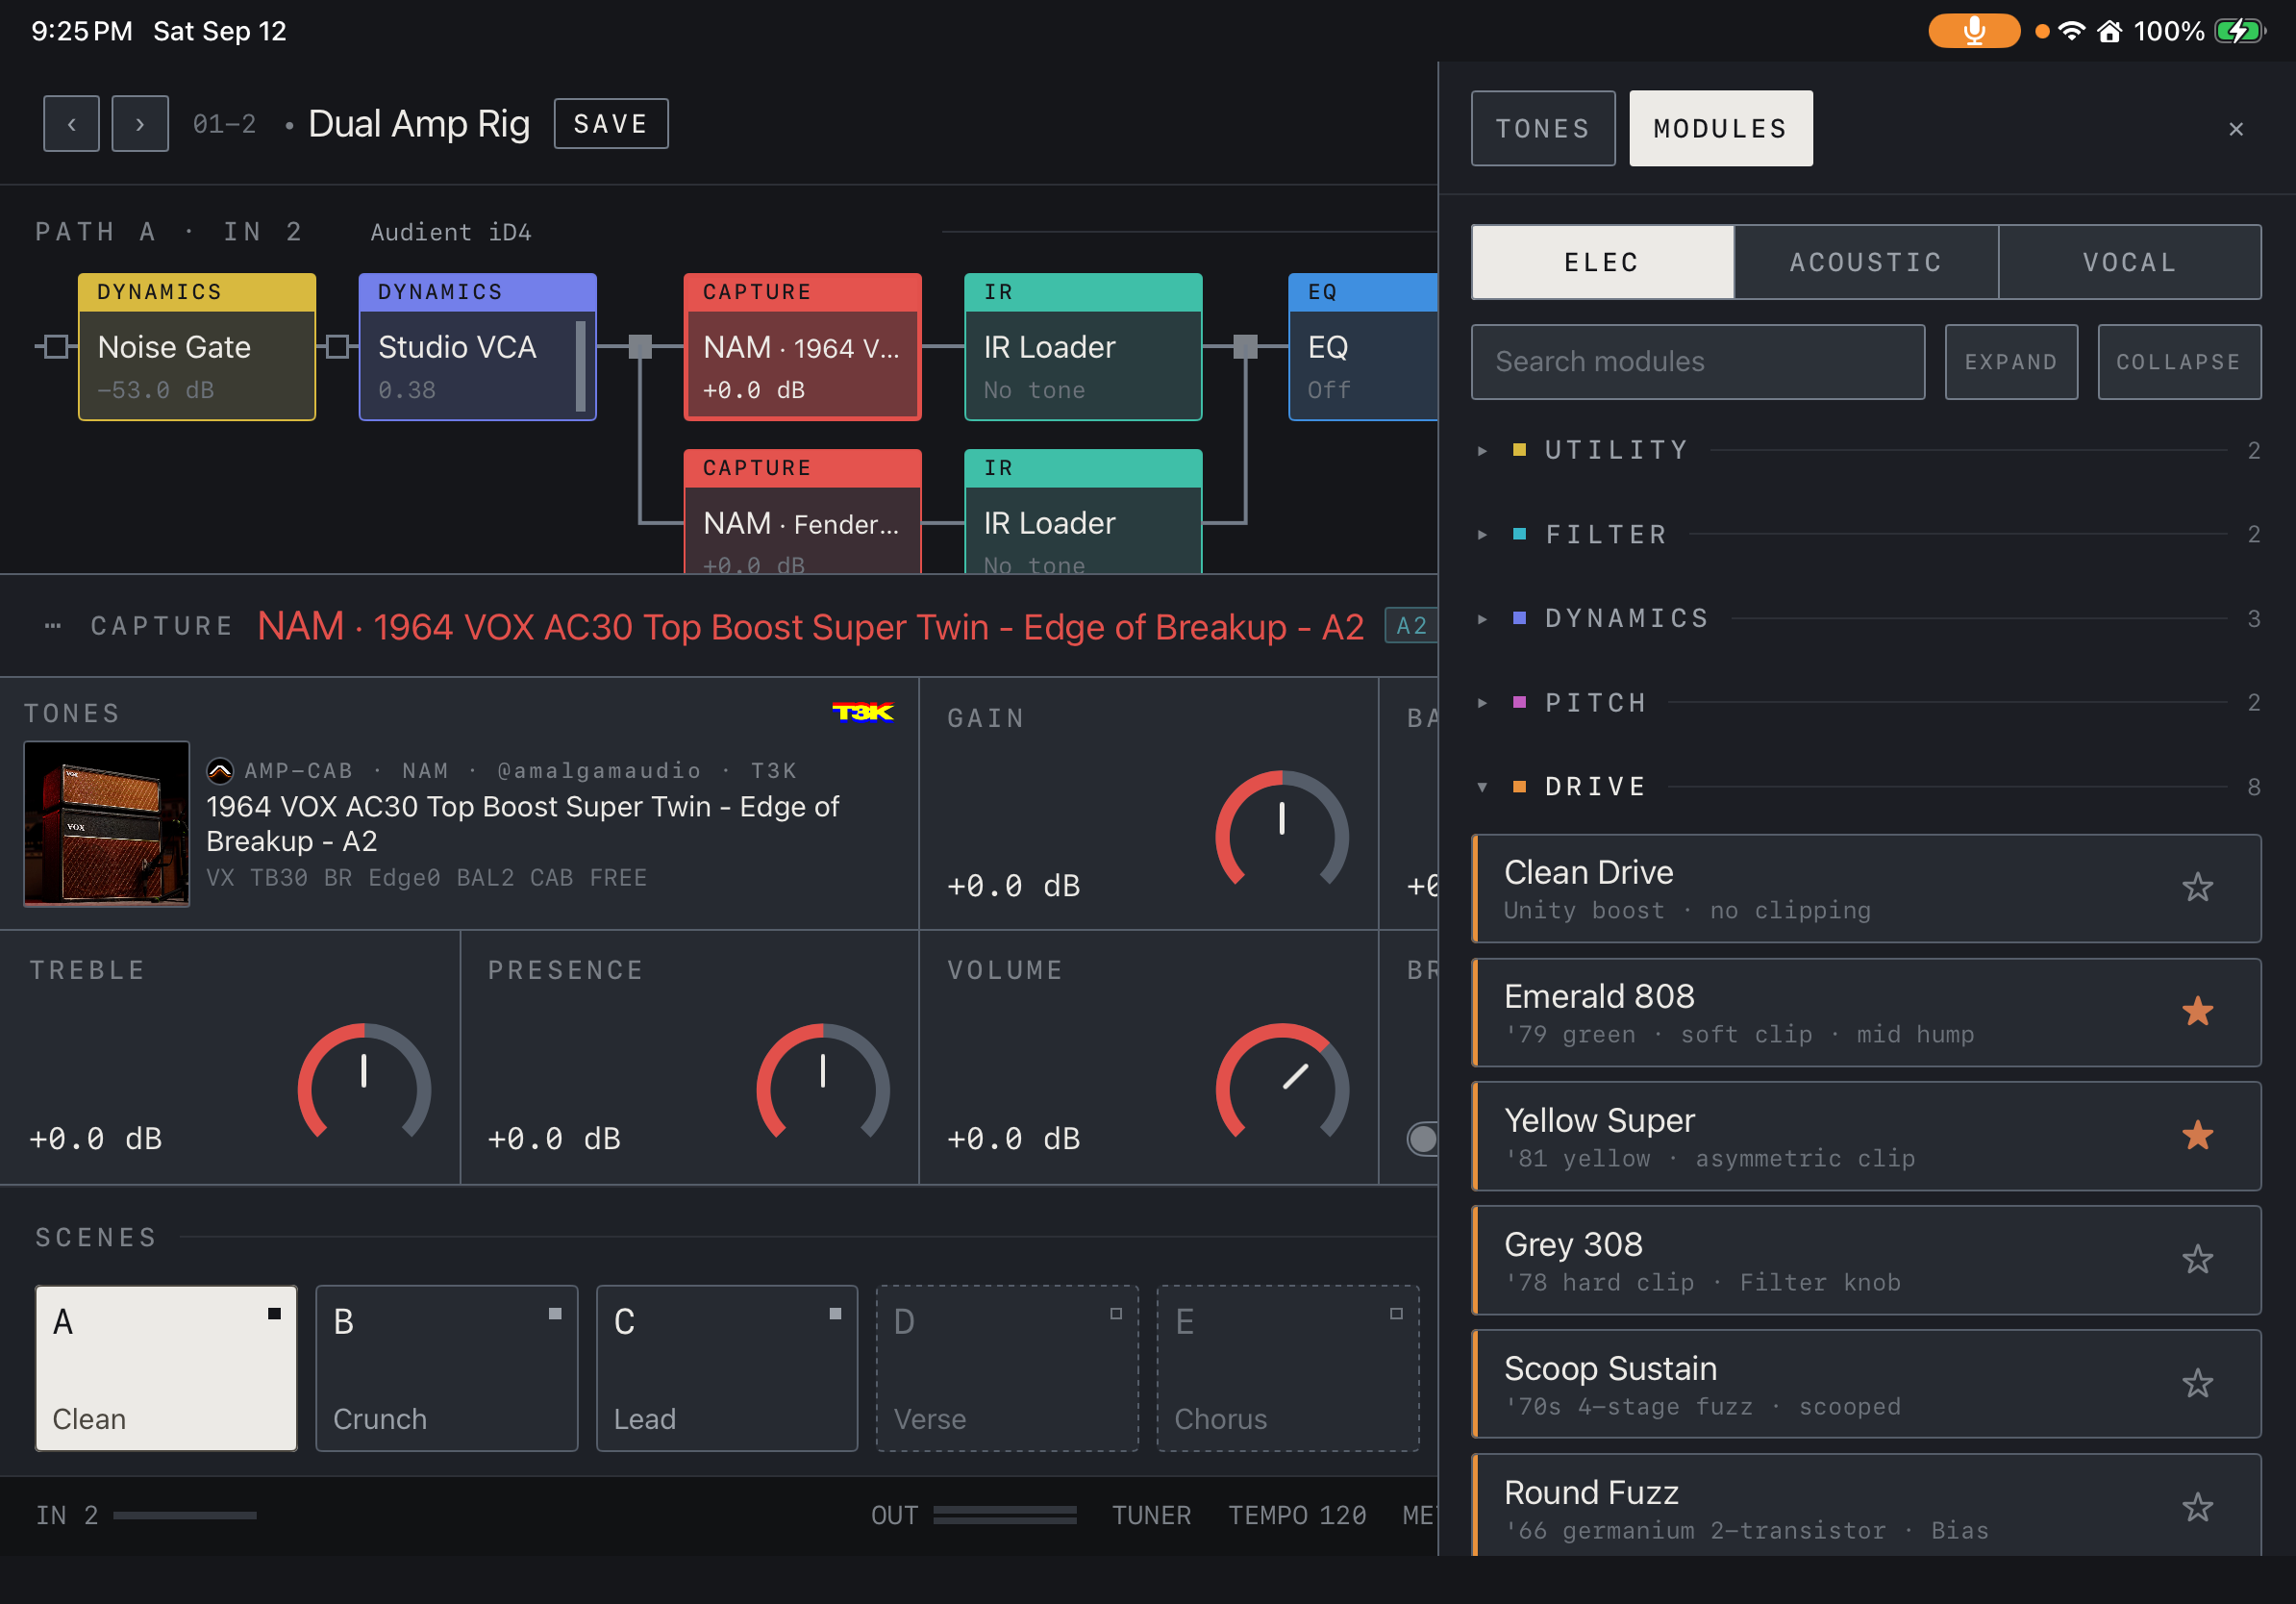
Task: Close the modules panel with X
Action: coord(2236,129)
